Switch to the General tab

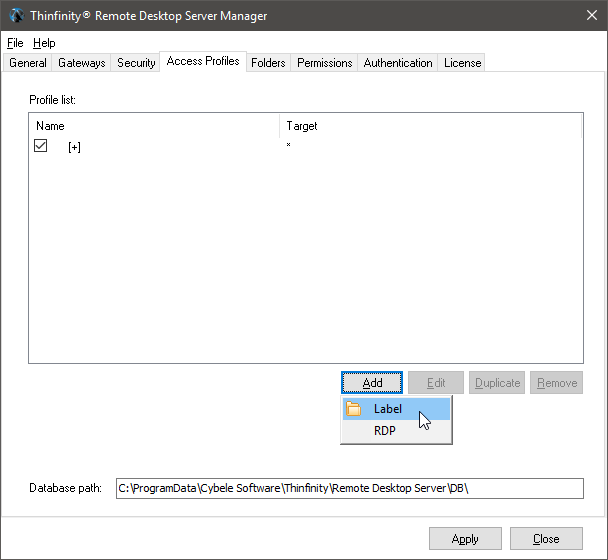(28, 63)
